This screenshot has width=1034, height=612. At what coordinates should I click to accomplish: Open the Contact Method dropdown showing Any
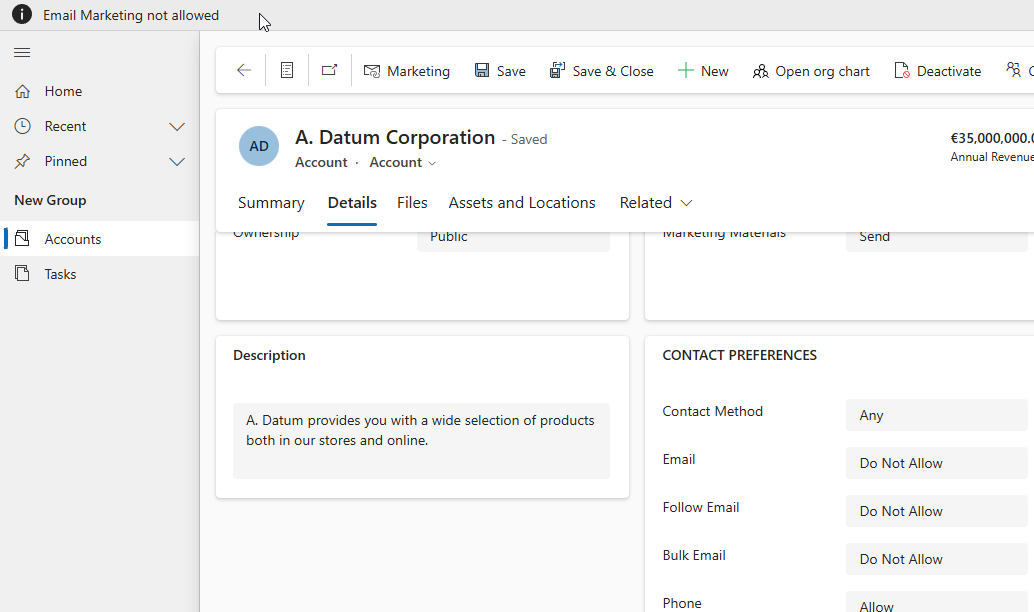(x=936, y=415)
